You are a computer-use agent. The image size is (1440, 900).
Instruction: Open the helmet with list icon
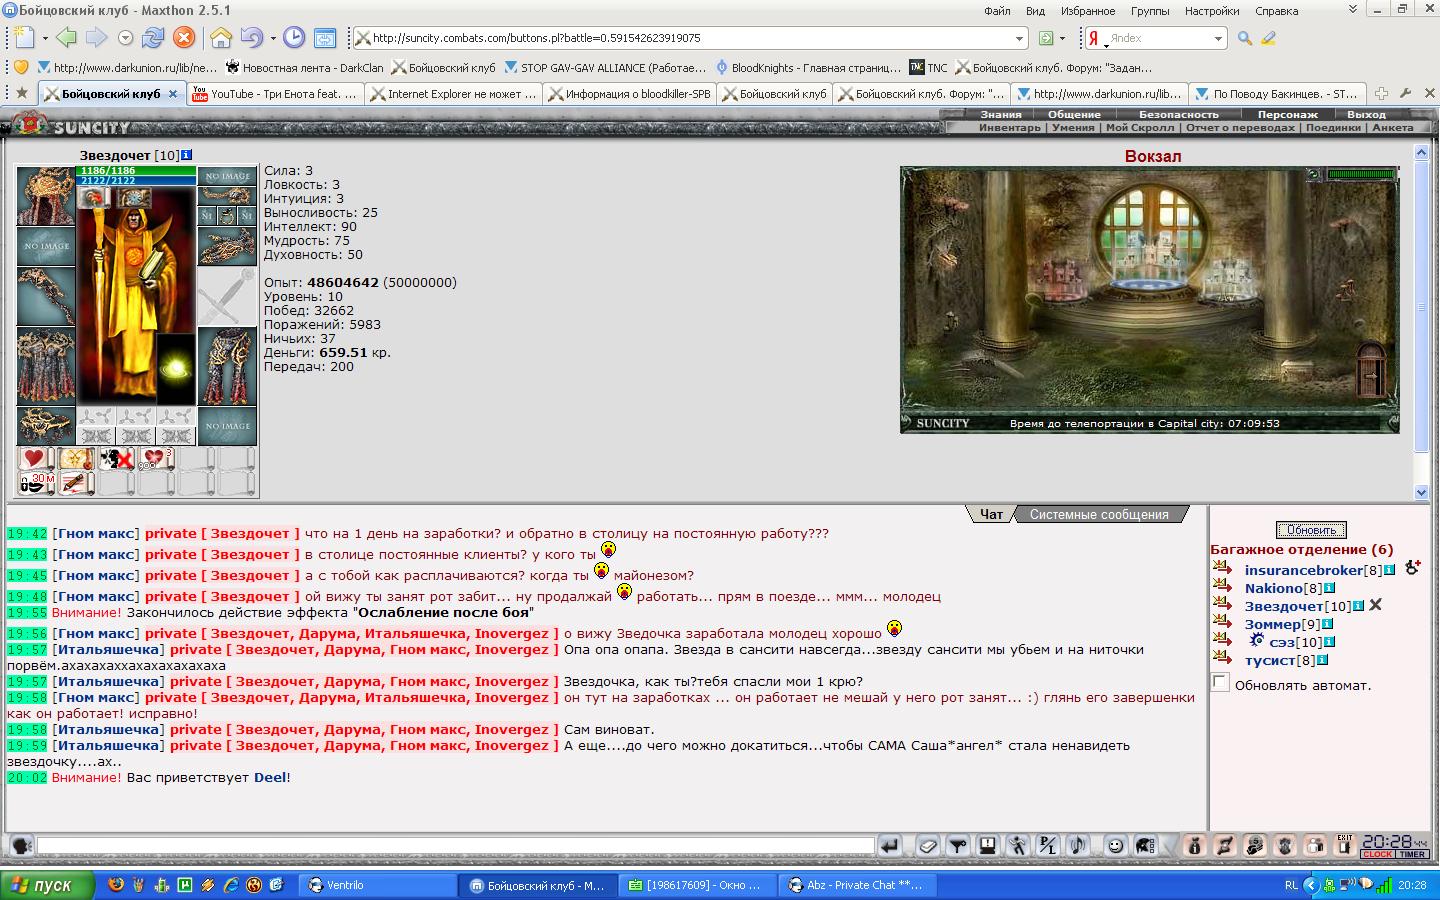1145,846
